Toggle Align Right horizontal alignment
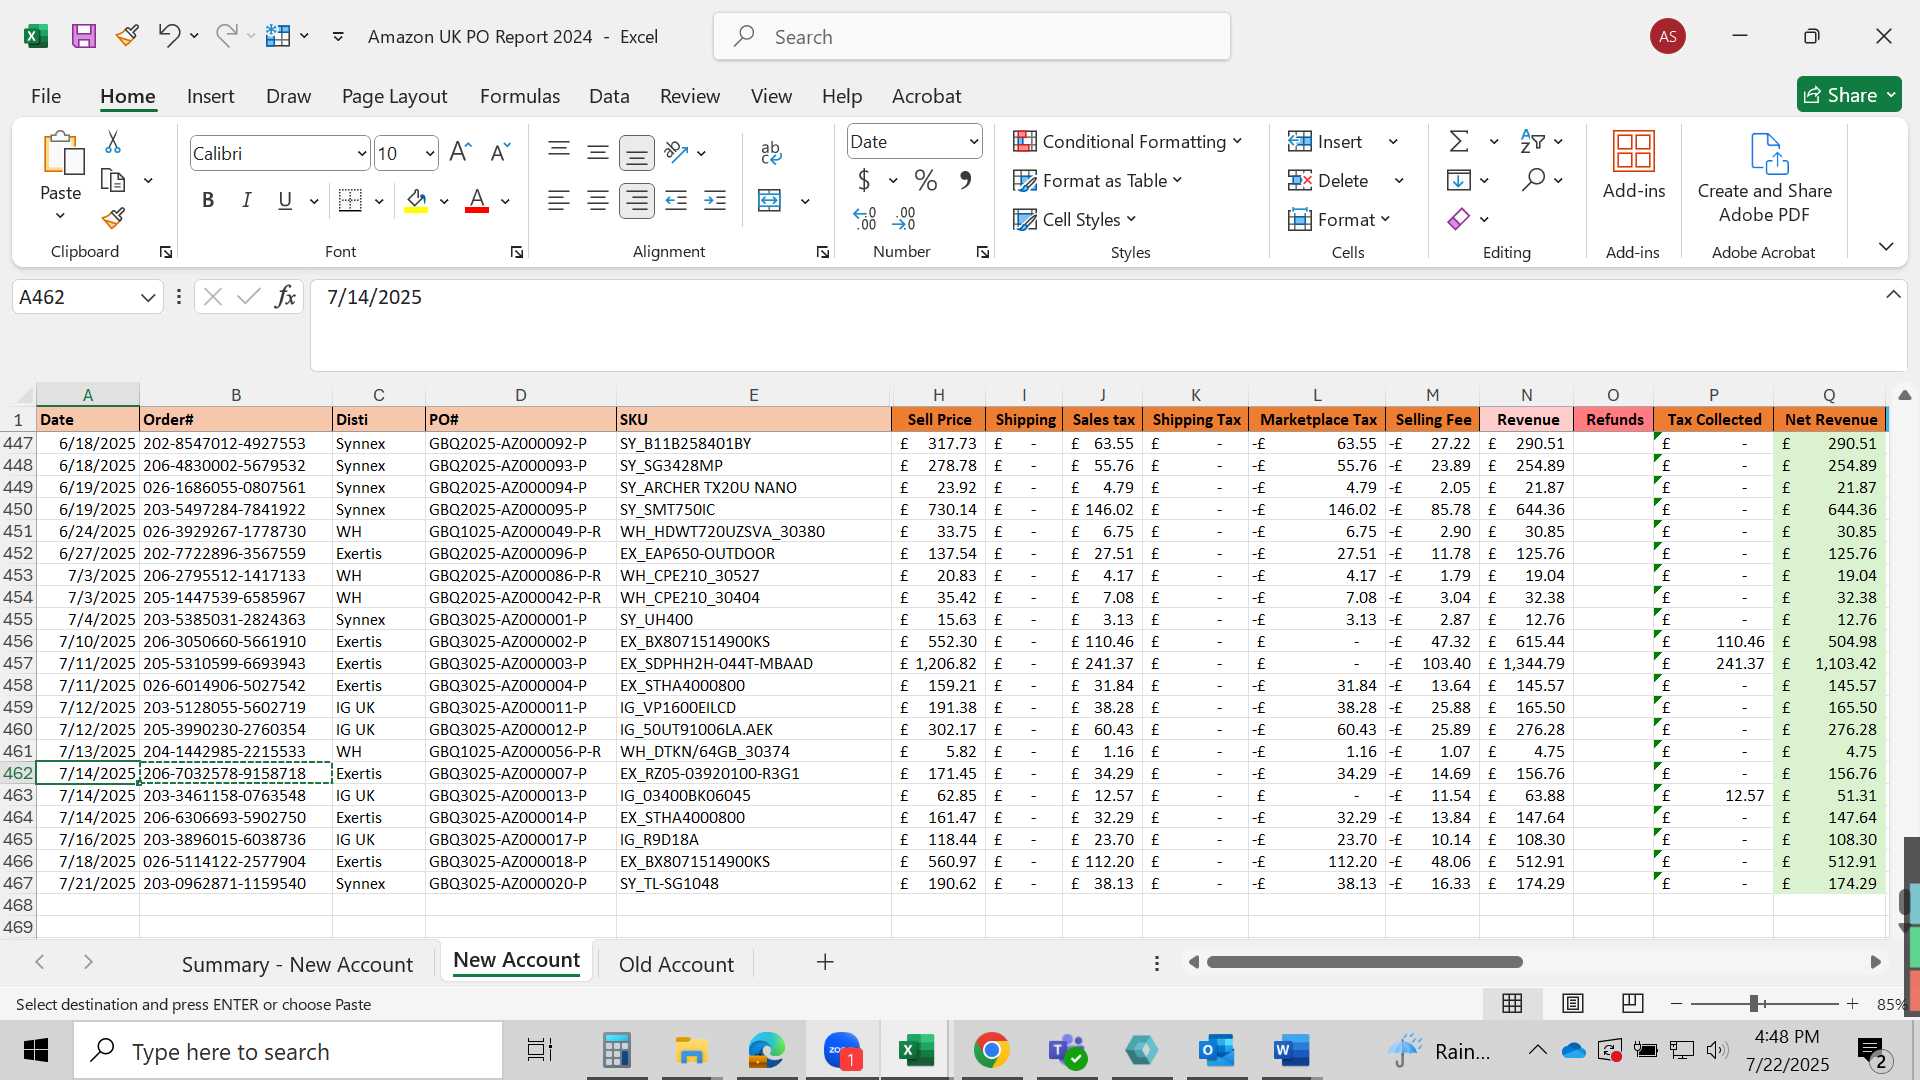The height and width of the screenshot is (1080, 1920). coord(637,201)
